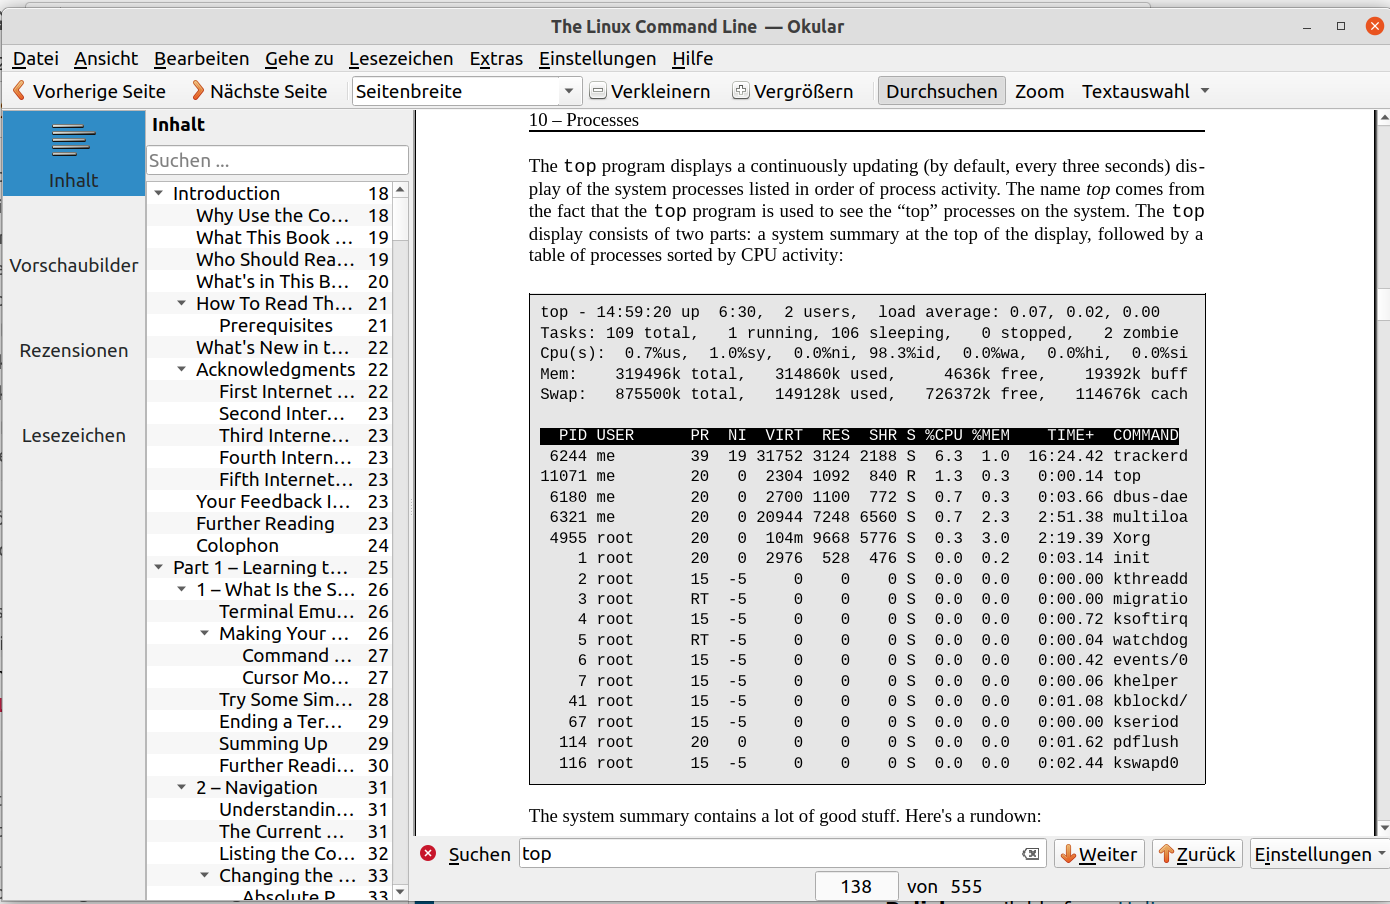This screenshot has height=904, width=1390.
Task: Zoom in using the Vergrößern icon
Action: [741, 91]
